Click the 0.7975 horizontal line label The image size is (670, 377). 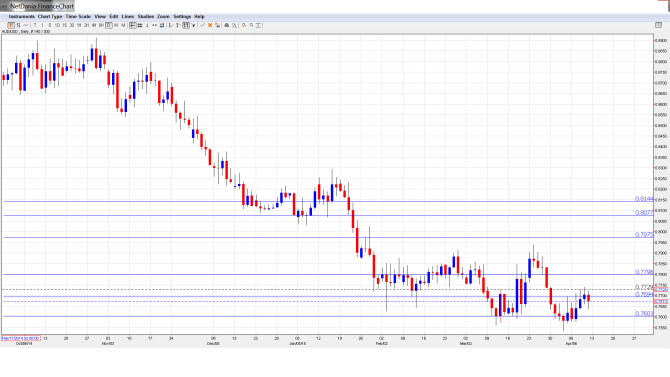644,235
